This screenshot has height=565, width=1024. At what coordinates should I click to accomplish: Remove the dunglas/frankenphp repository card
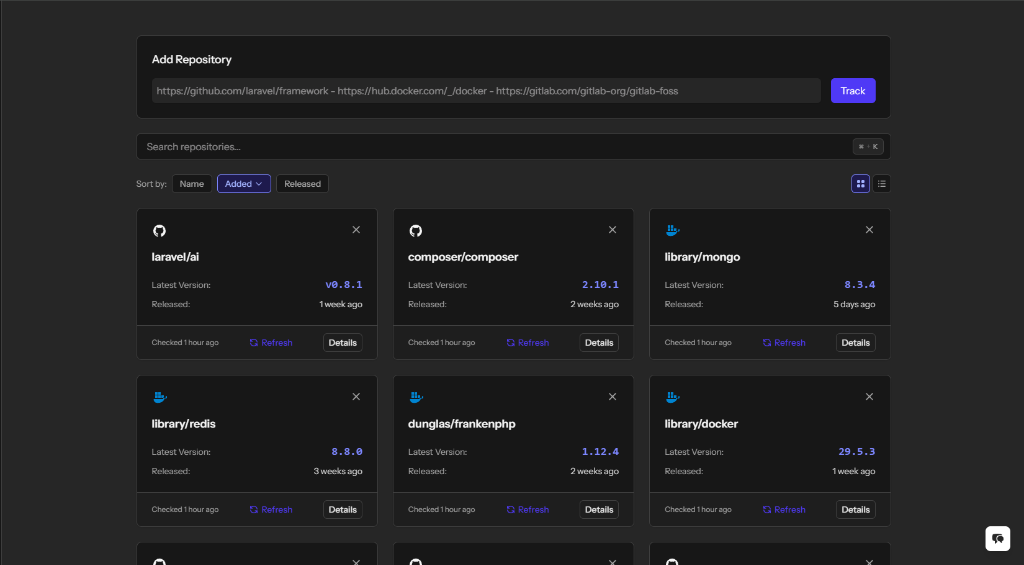click(613, 396)
